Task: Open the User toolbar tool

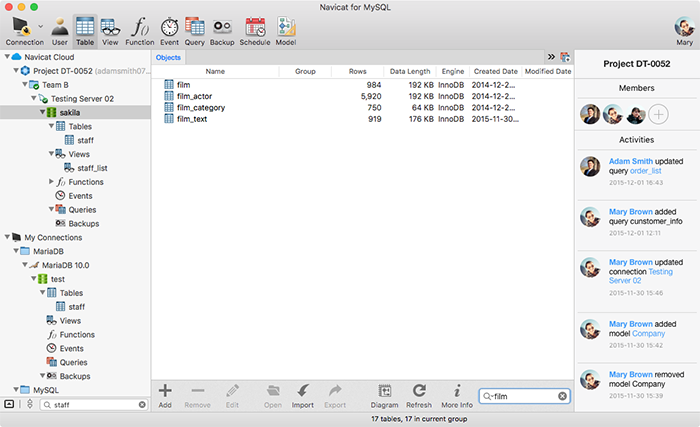Action: pyautogui.click(x=59, y=31)
